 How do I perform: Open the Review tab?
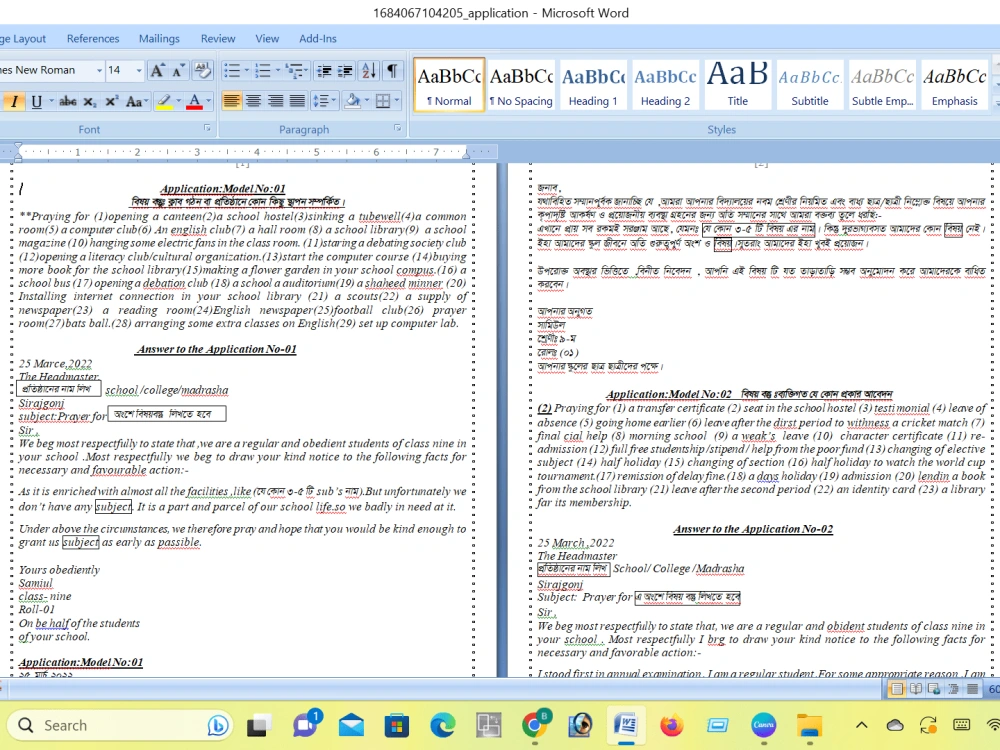click(218, 38)
